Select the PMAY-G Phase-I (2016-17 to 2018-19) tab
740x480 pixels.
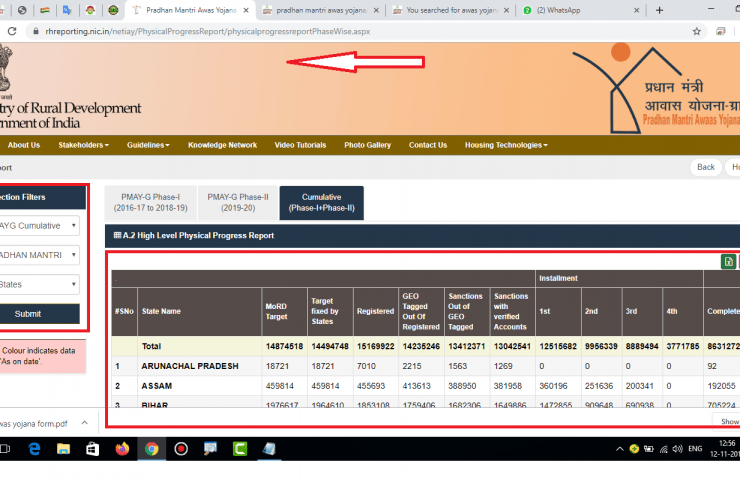[151, 202]
